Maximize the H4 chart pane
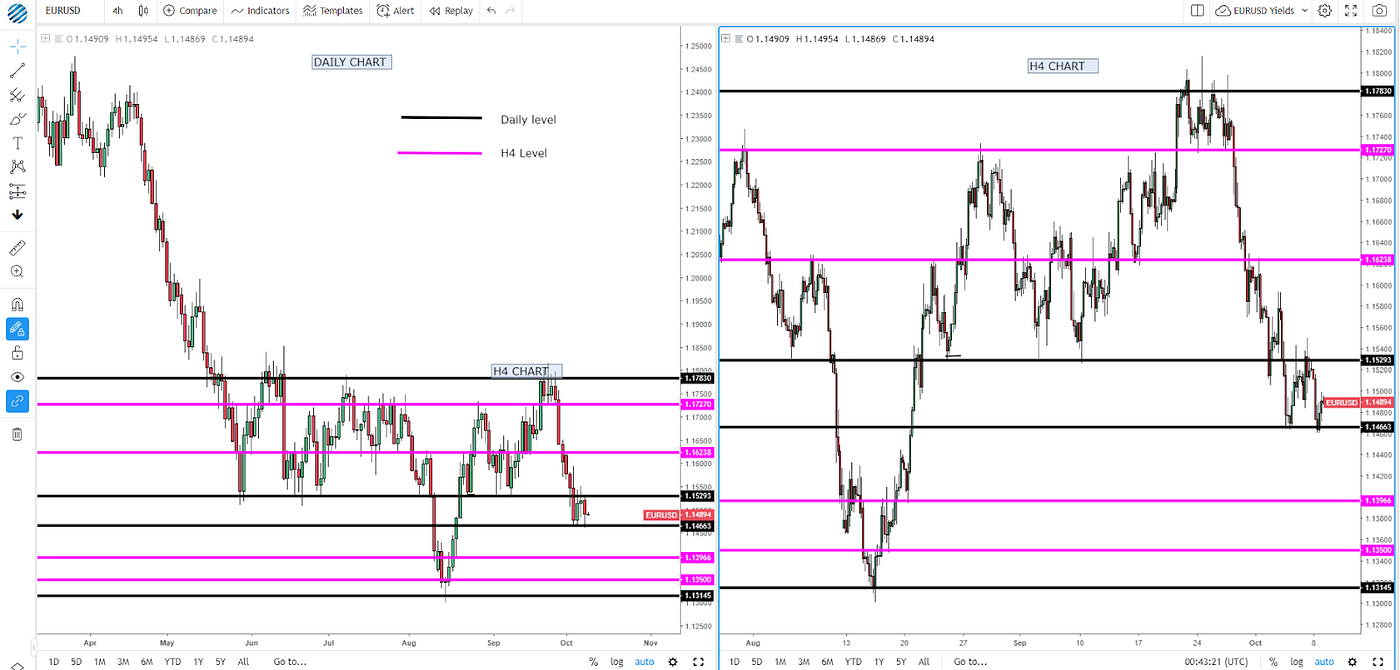 pyautogui.click(x=1378, y=661)
